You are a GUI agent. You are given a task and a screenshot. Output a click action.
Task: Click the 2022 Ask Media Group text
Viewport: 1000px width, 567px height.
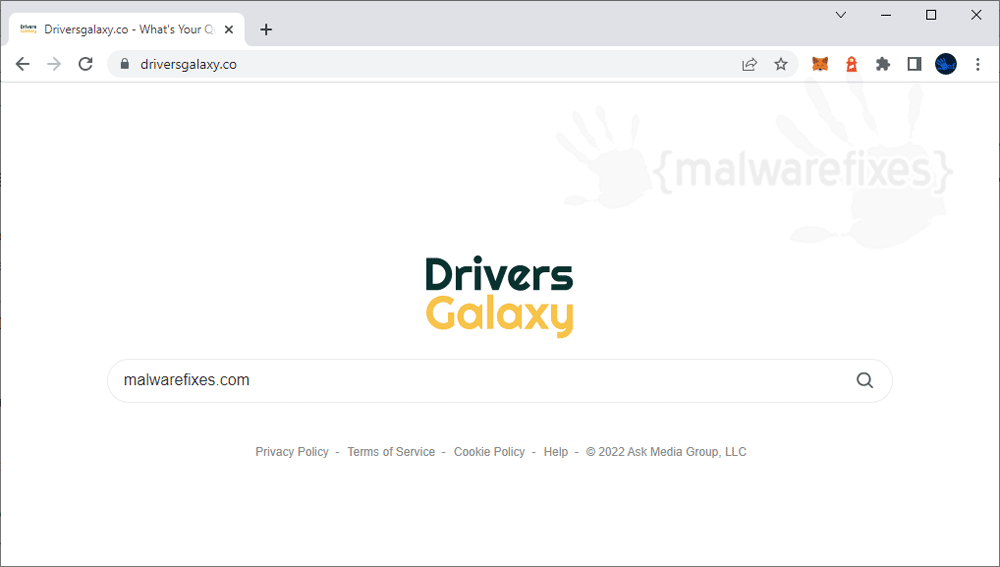pyautogui.click(x=666, y=452)
